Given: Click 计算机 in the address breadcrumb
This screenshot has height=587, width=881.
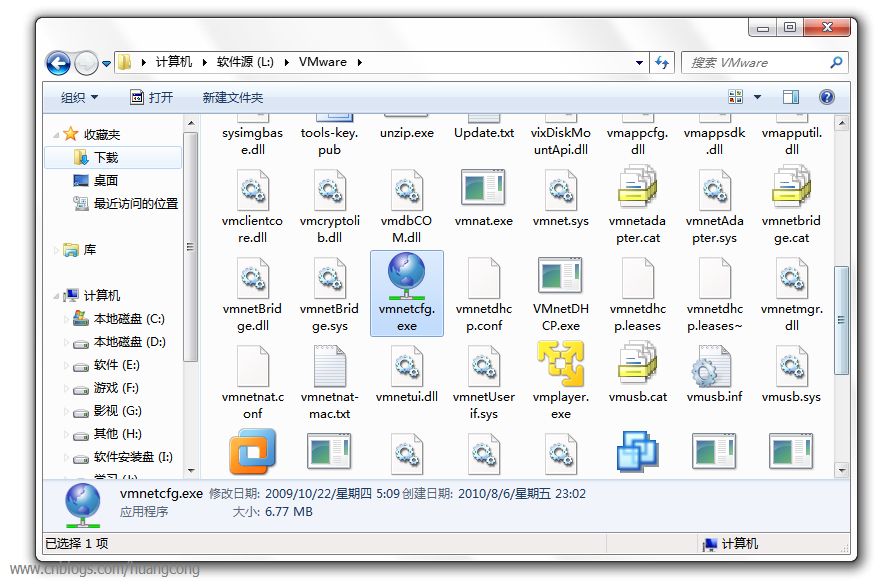Looking at the screenshot, I should tap(174, 62).
